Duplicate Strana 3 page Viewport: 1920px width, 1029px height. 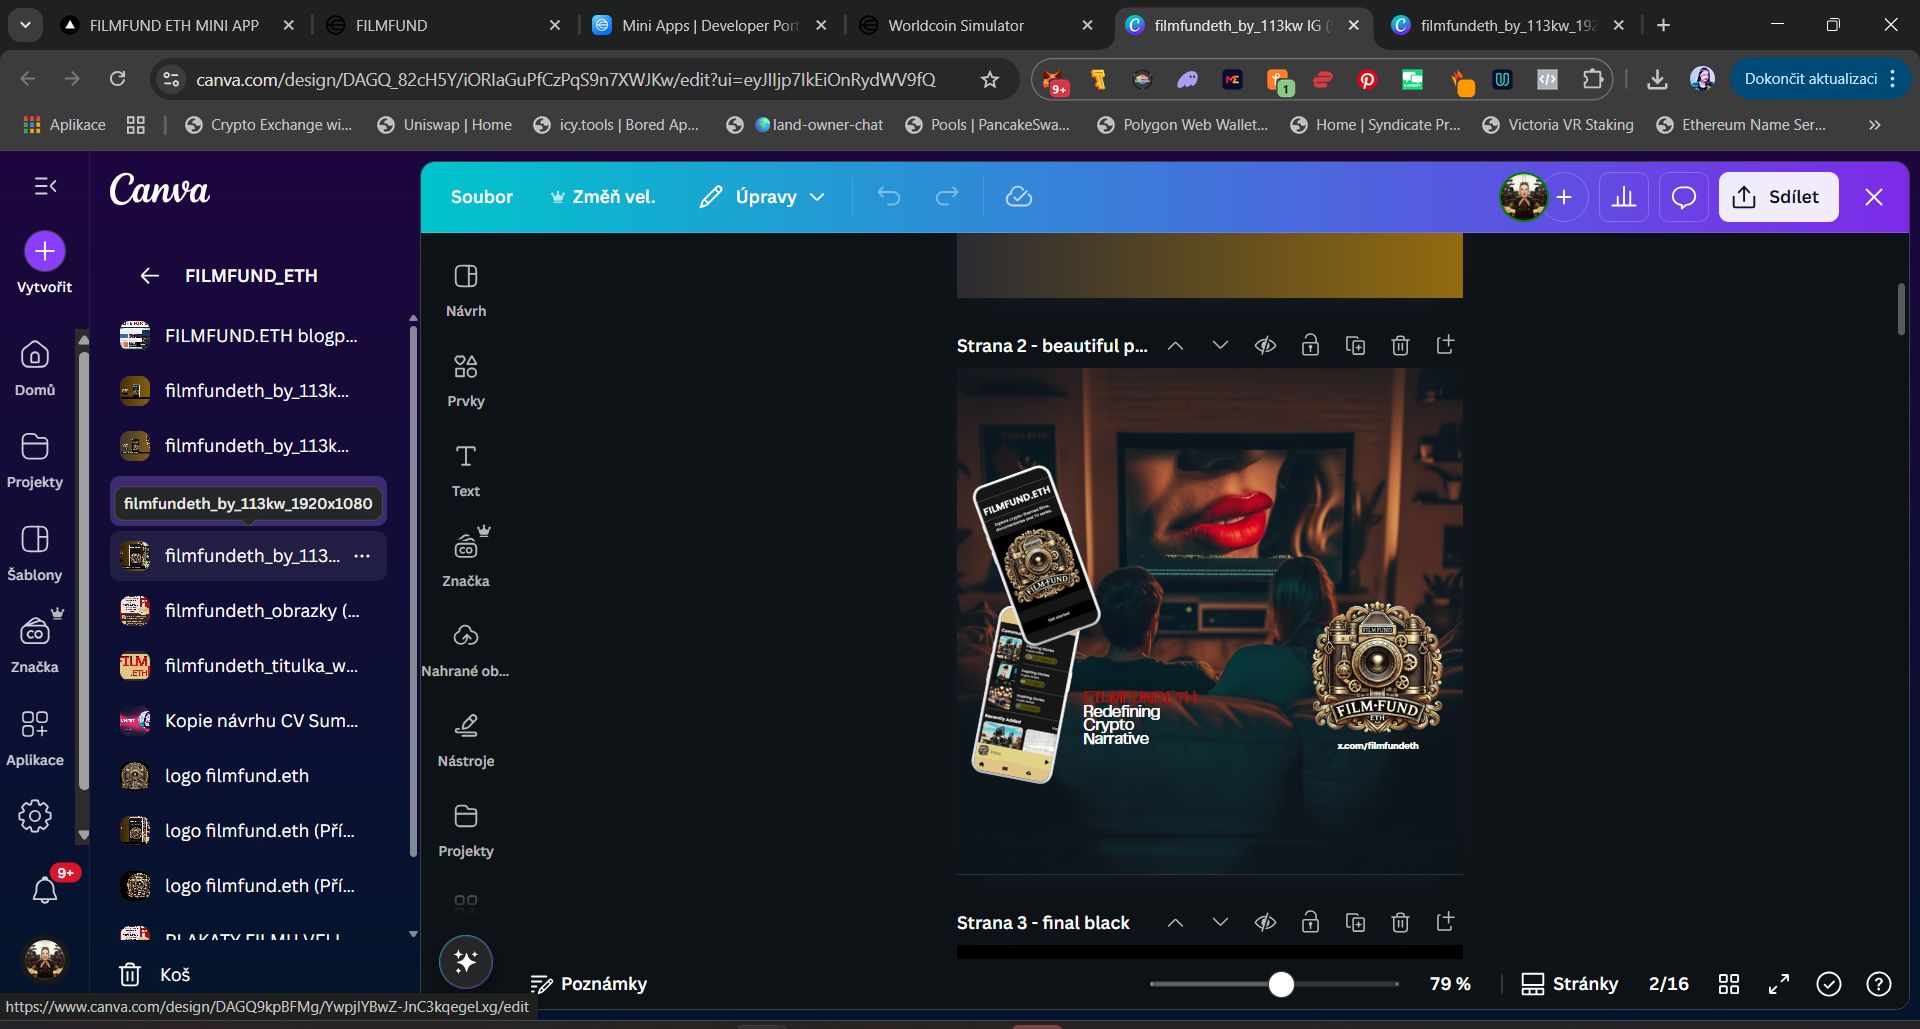point(1355,923)
